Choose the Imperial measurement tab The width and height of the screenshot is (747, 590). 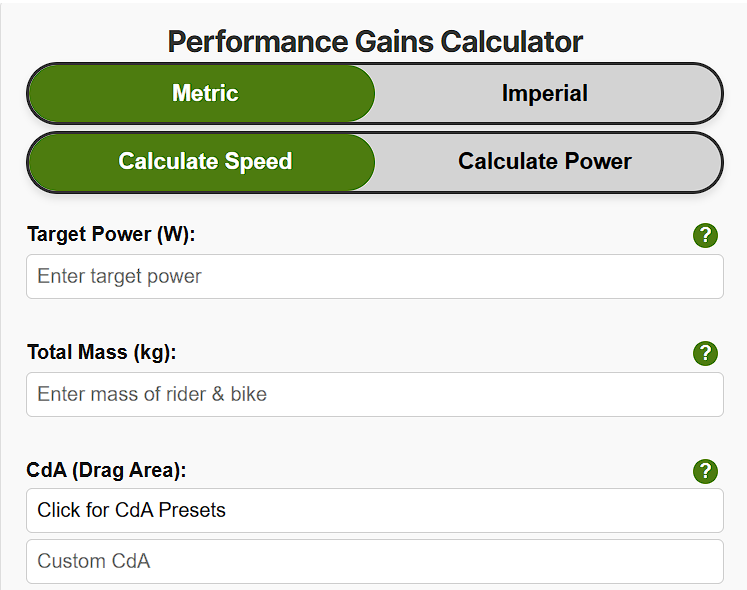(x=545, y=94)
